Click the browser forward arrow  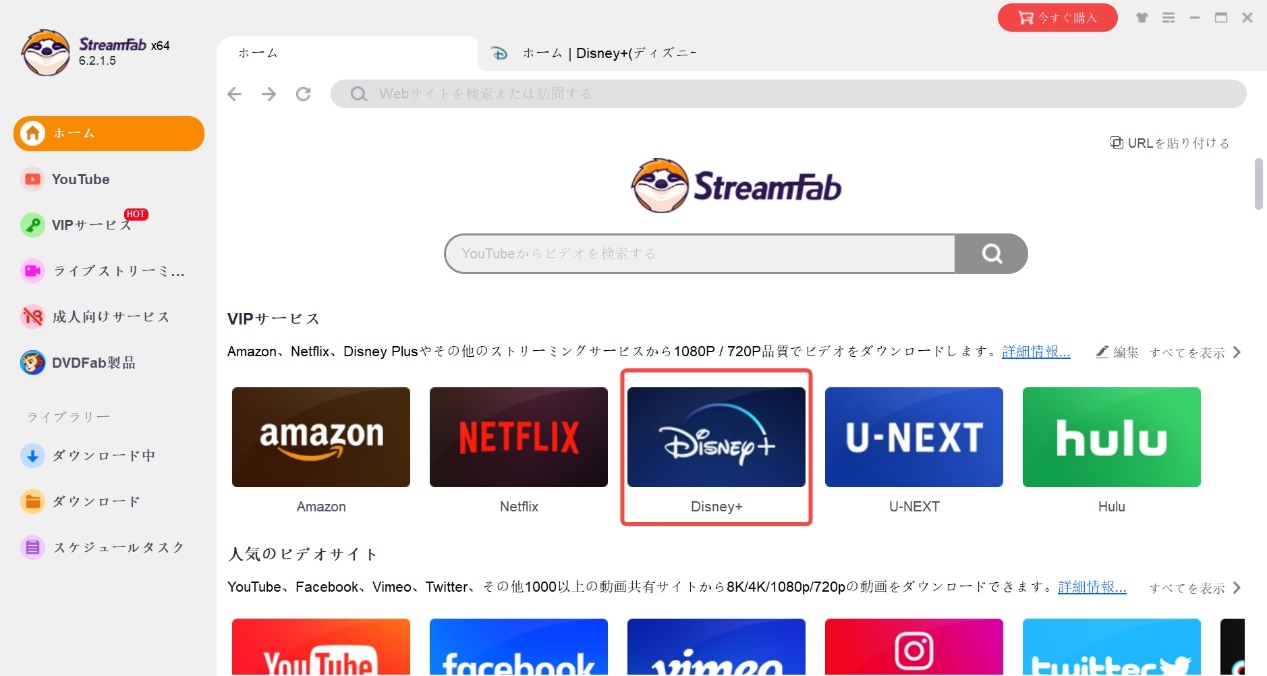[x=269, y=94]
